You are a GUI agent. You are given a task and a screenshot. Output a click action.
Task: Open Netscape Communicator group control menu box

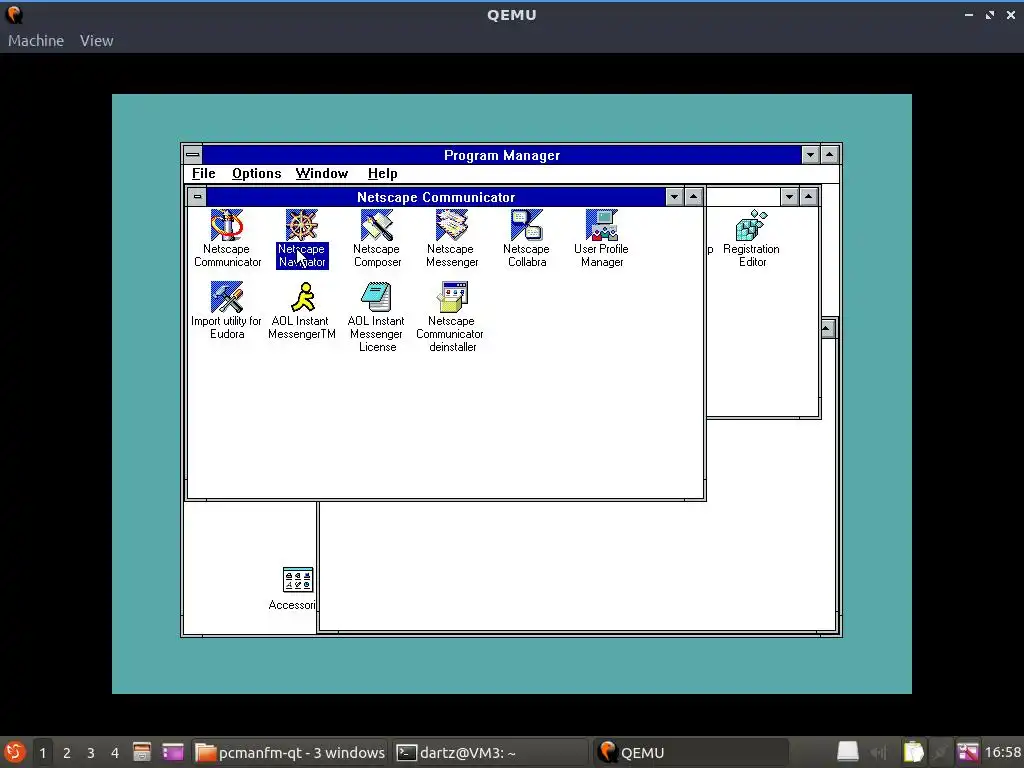click(x=197, y=197)
